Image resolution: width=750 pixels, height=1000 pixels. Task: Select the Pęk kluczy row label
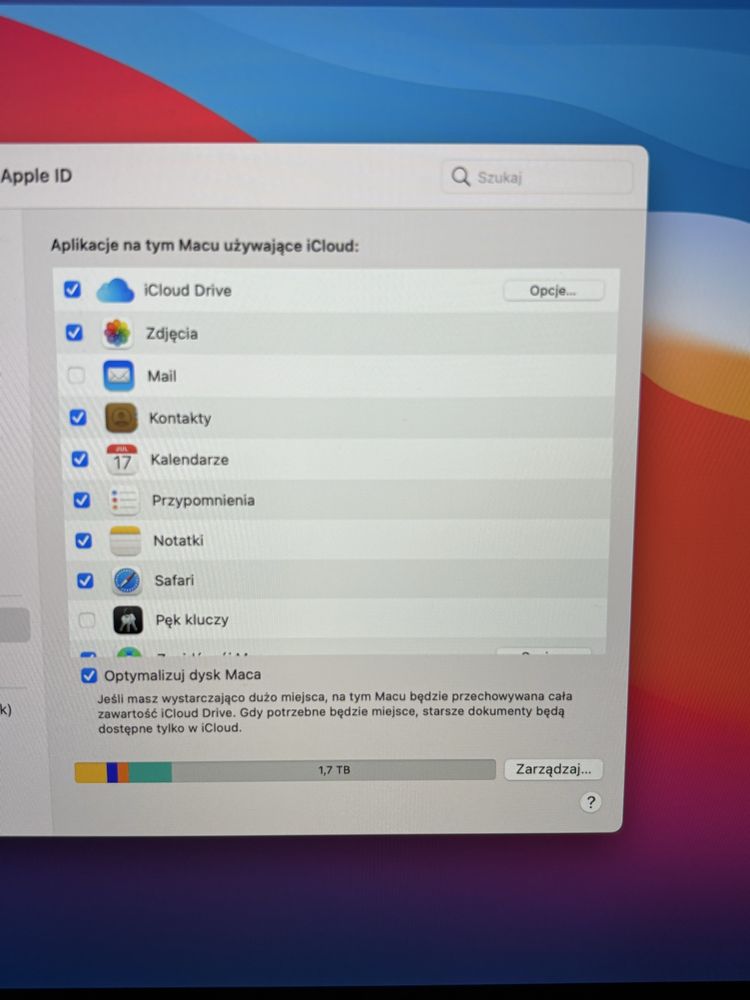tap(192, 620)
